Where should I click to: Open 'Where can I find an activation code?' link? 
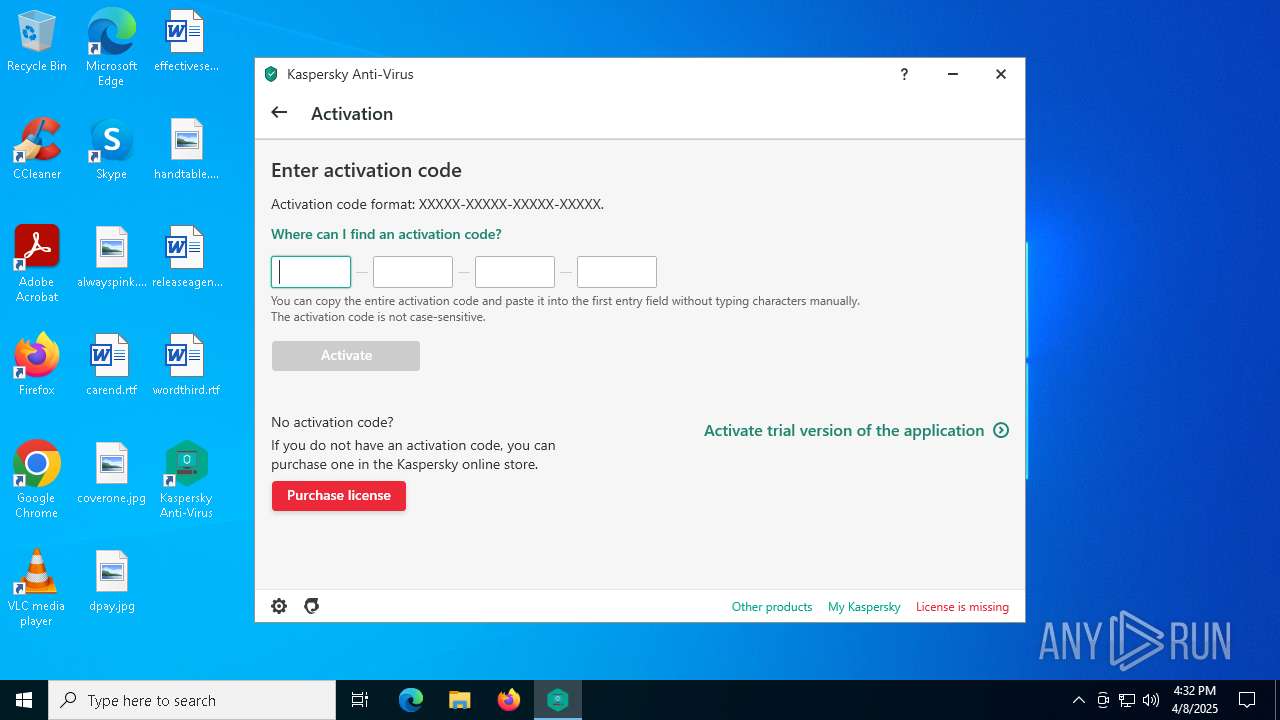(386, 234)
